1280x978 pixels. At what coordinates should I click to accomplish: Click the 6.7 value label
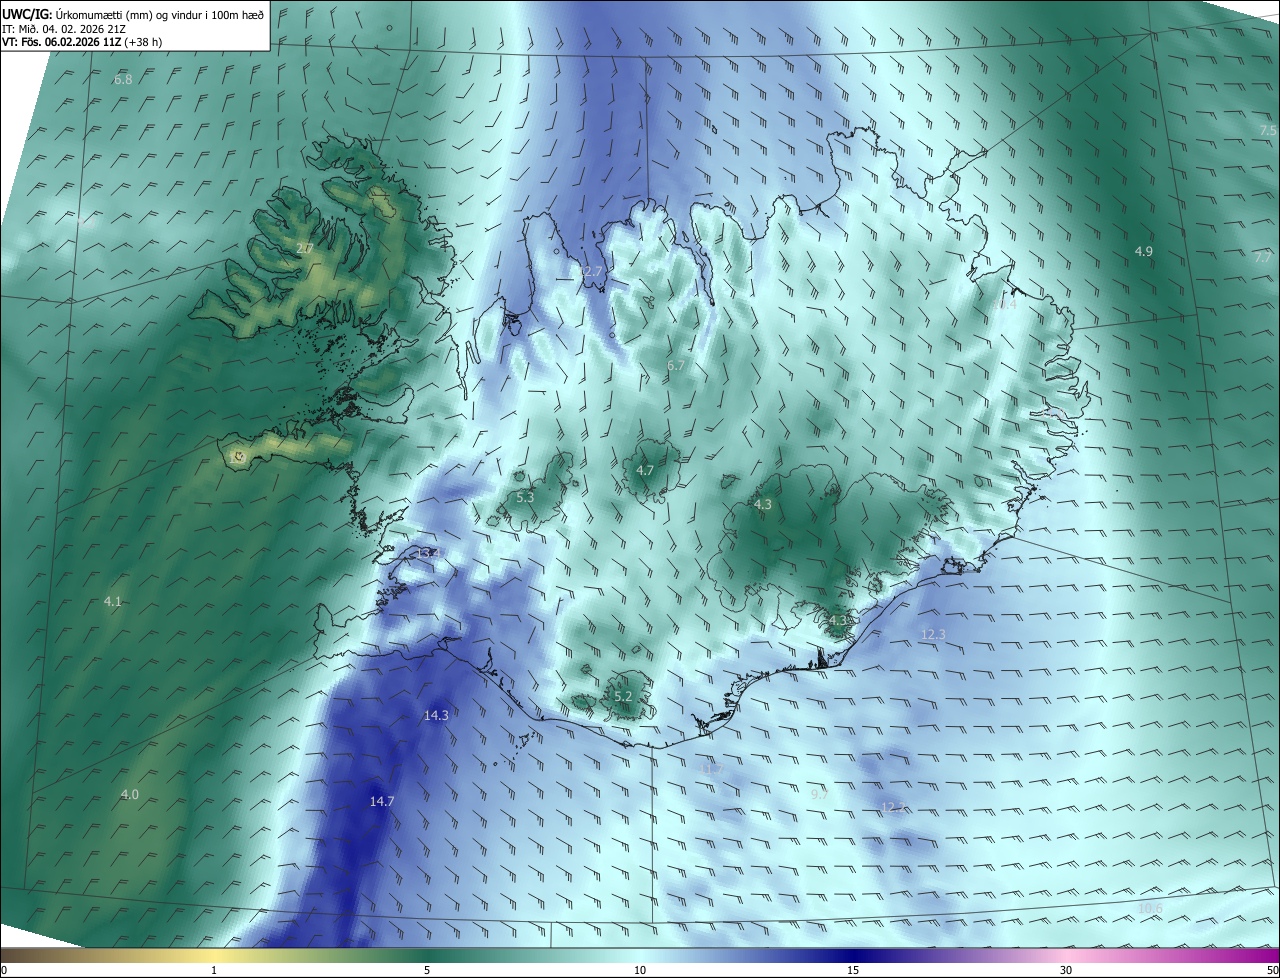coord(676,366)
